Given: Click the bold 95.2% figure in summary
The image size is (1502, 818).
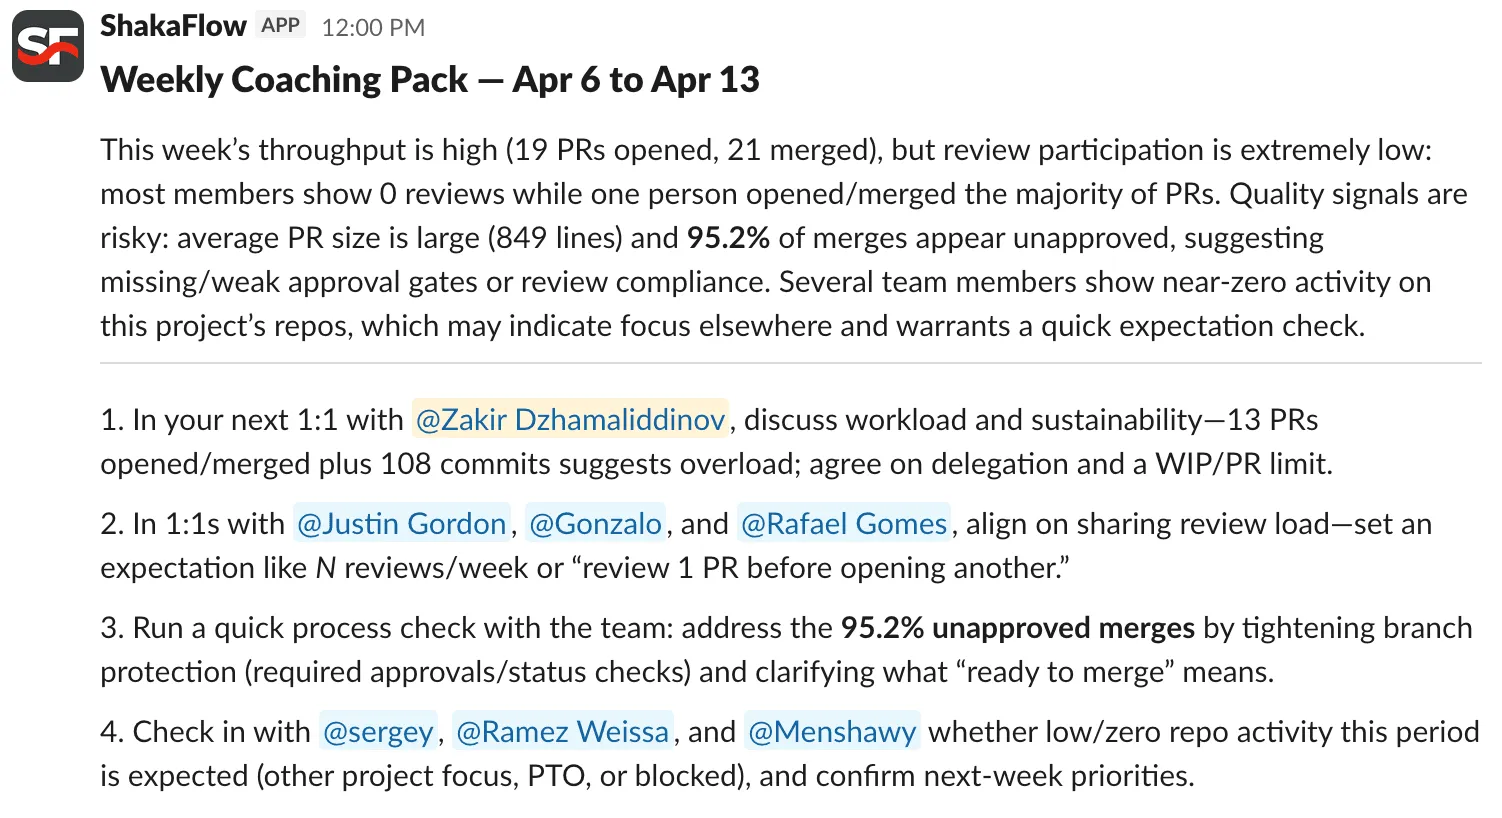Looking at the screenshot, I should point(728,238).
